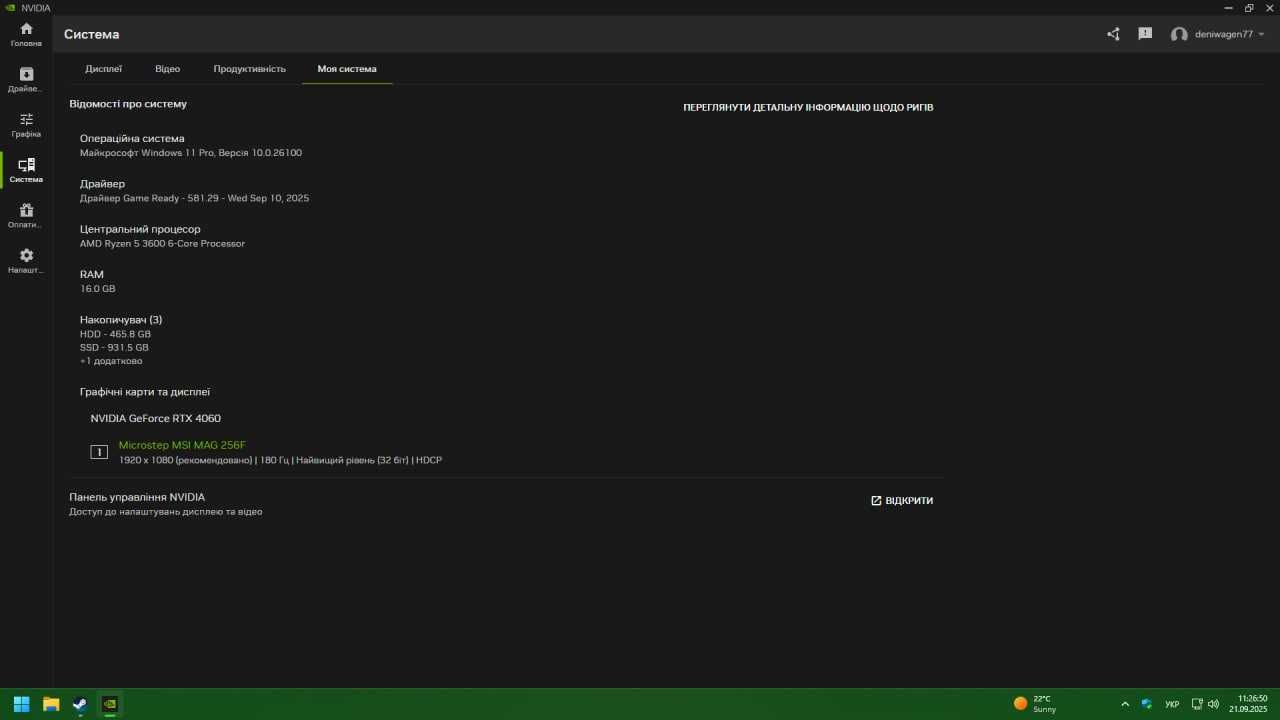Click the SSD - 931.5 GB entry
Viewport: 1280px width, 720px height.
114,347
